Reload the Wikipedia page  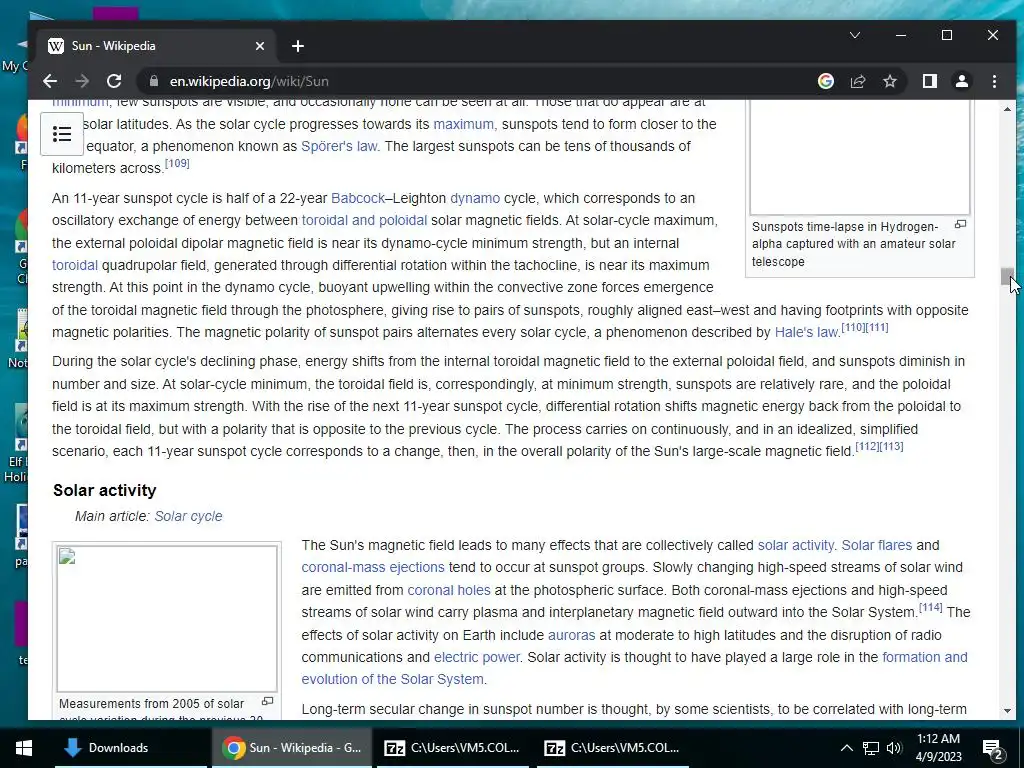[114, 81]
